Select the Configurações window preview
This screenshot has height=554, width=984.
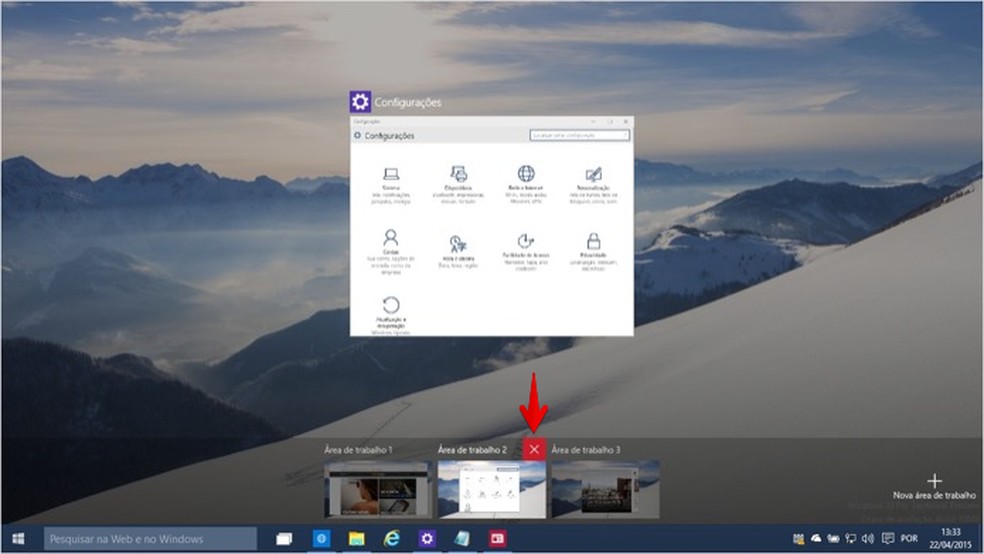pos(491,225)
